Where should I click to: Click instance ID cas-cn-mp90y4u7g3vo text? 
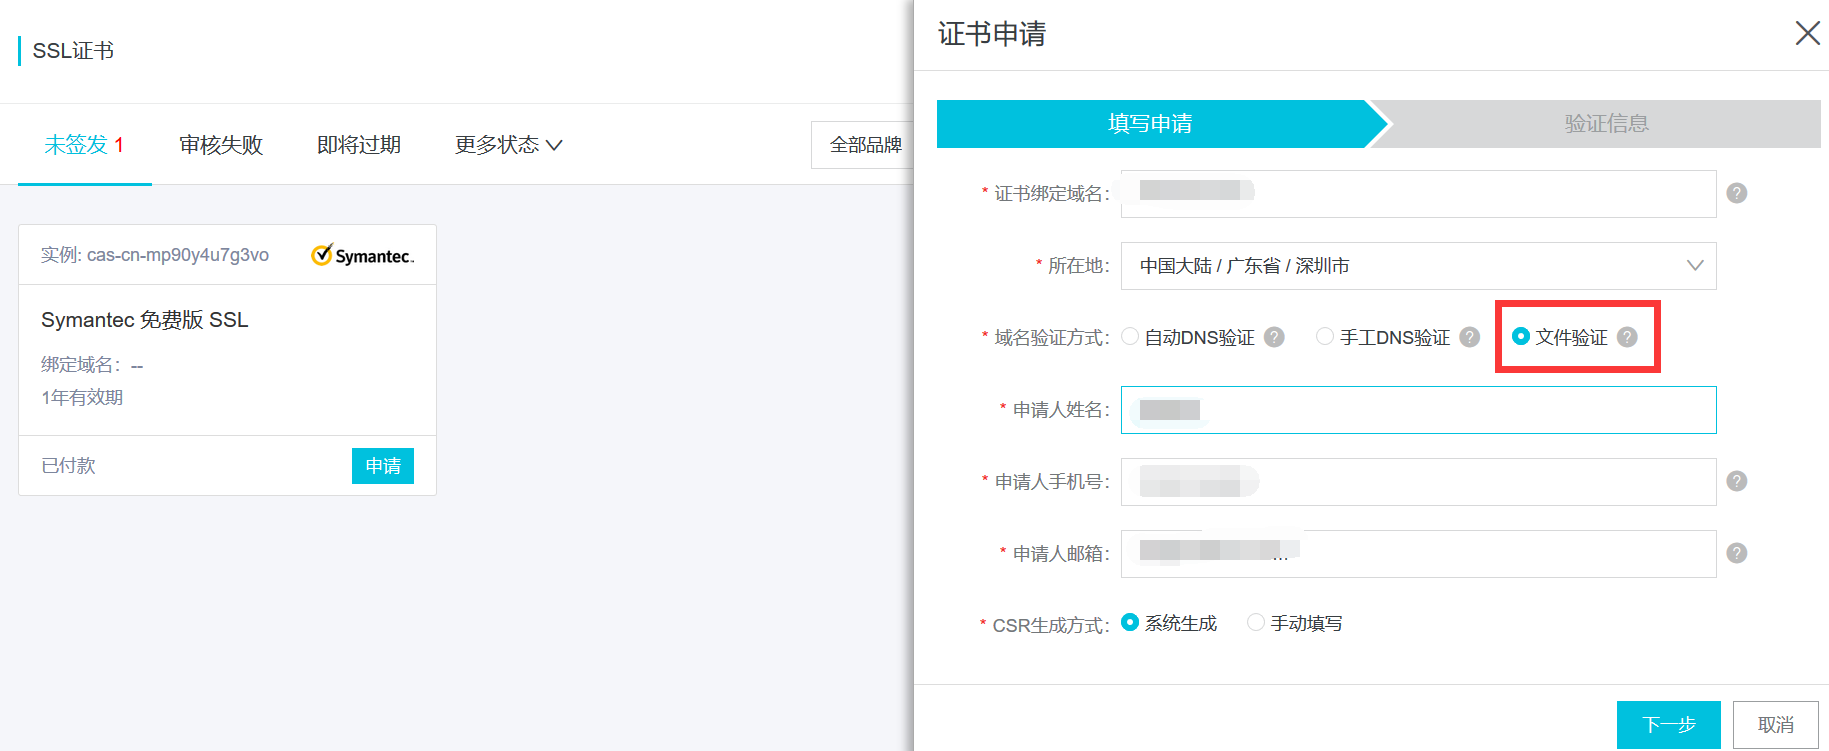(178, 255)
